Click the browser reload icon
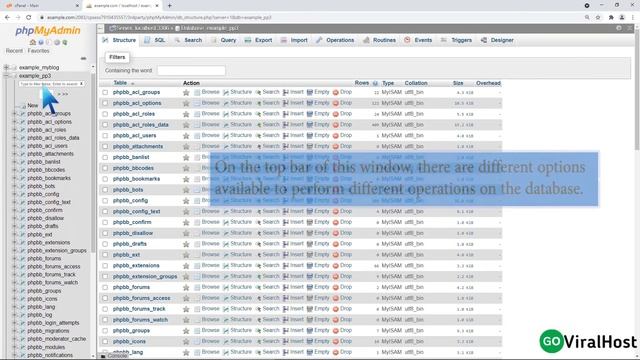 click(29, 18)
